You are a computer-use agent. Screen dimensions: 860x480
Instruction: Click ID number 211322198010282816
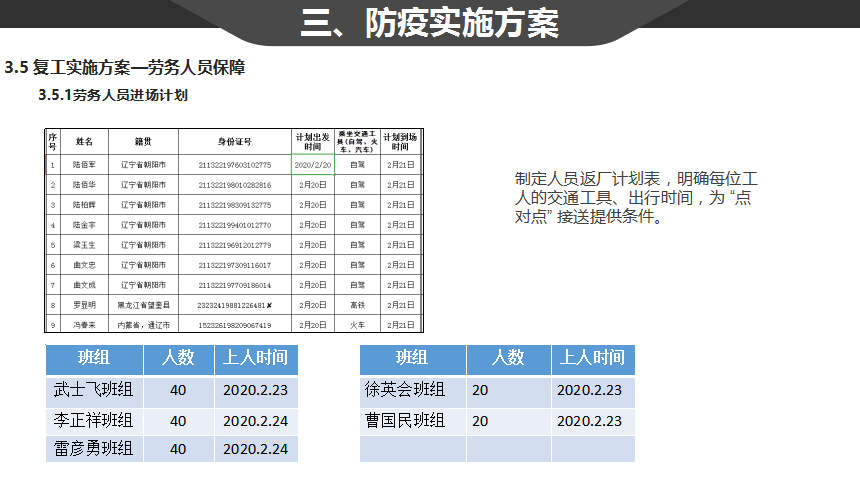coord(235,185)
